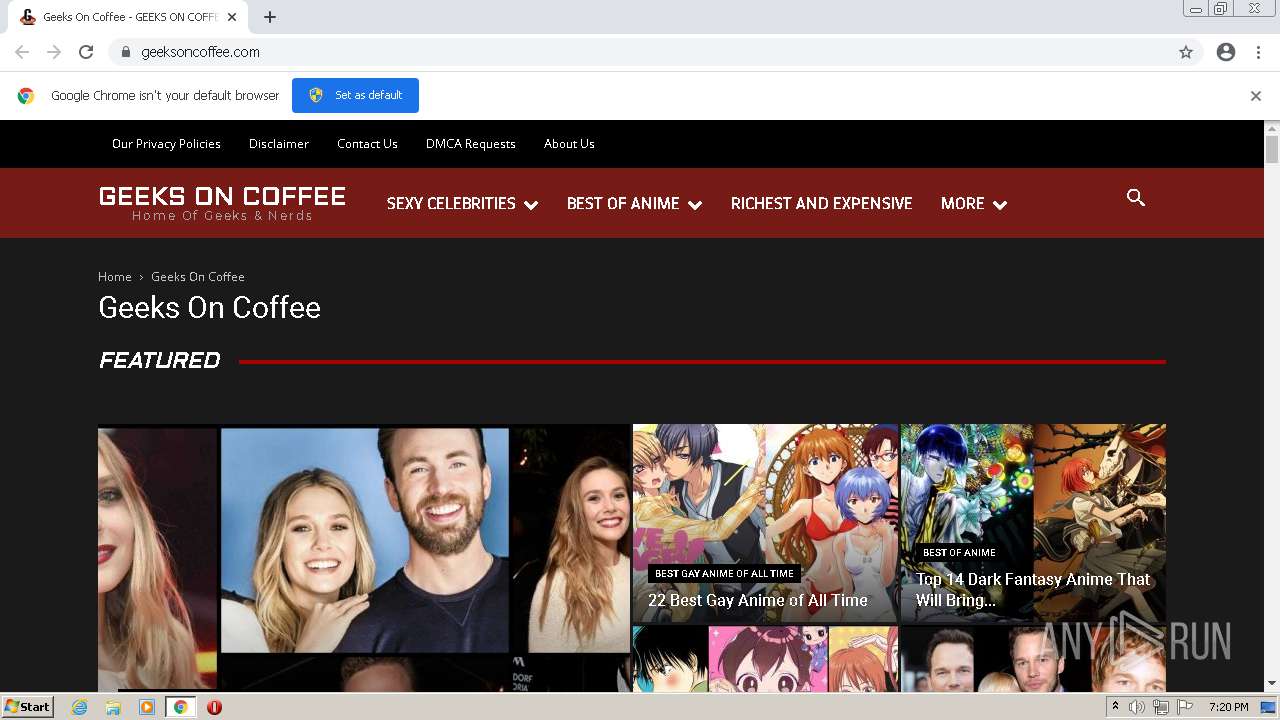Open the Disclaimer link

point(279,144)
